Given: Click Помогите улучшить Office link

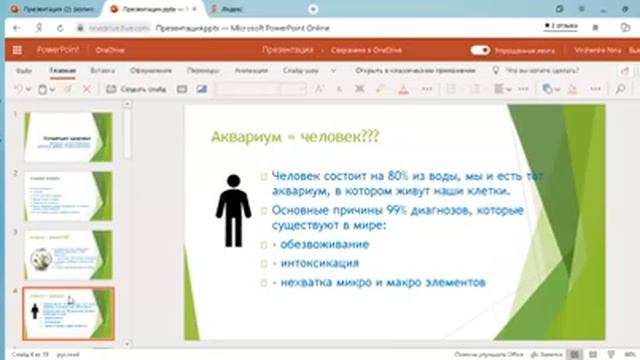Looking at the screenshot, I should click(489, 355).
